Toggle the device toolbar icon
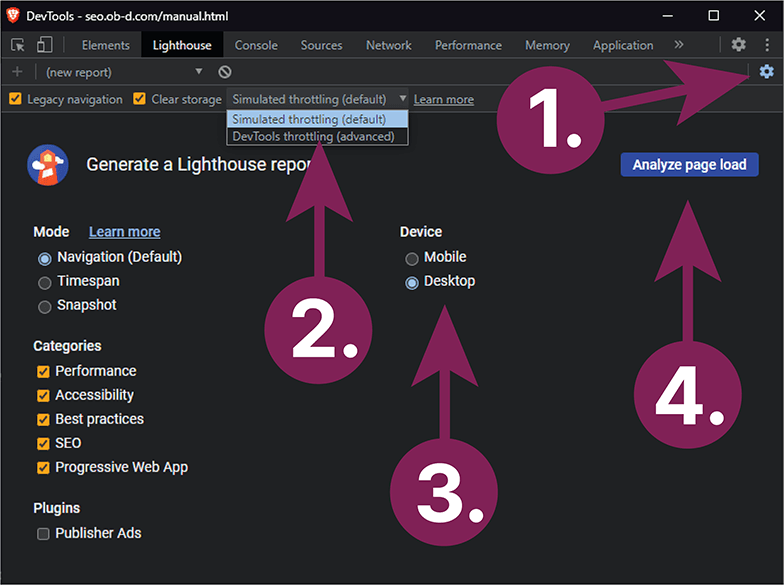Image resolution: width=784 pixels, height=585 pixels. (44, 45)
